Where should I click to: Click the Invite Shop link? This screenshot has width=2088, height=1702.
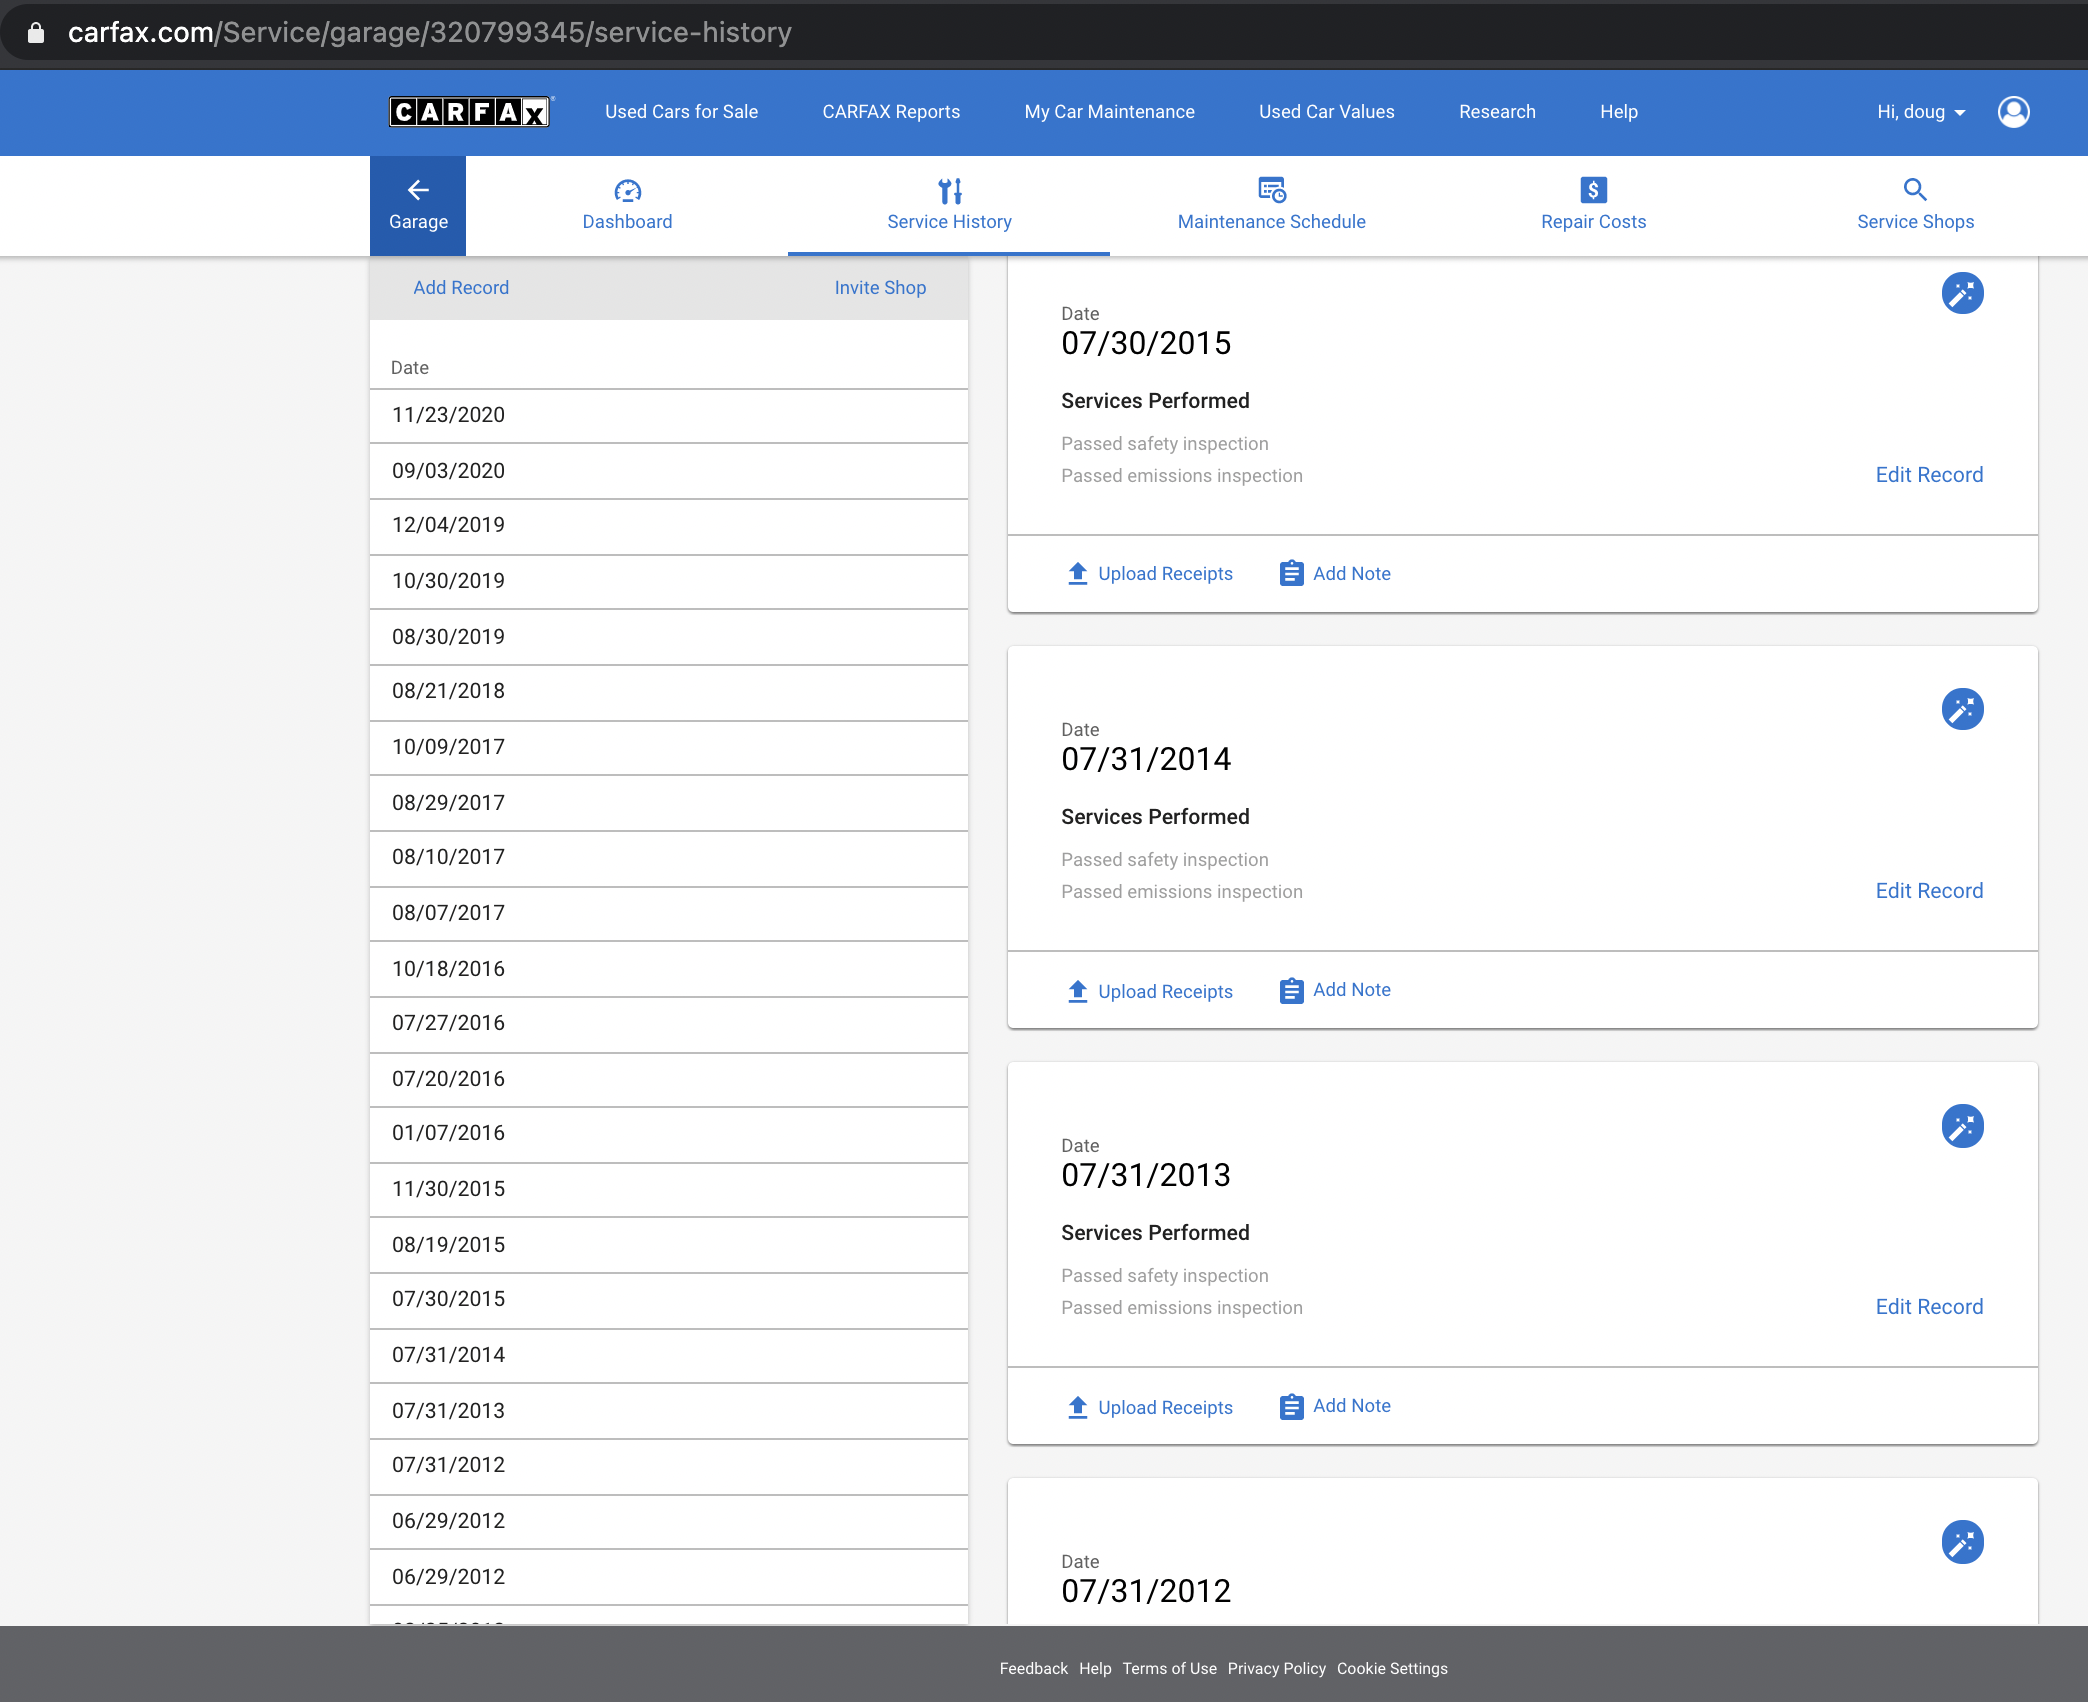point(880,288)
